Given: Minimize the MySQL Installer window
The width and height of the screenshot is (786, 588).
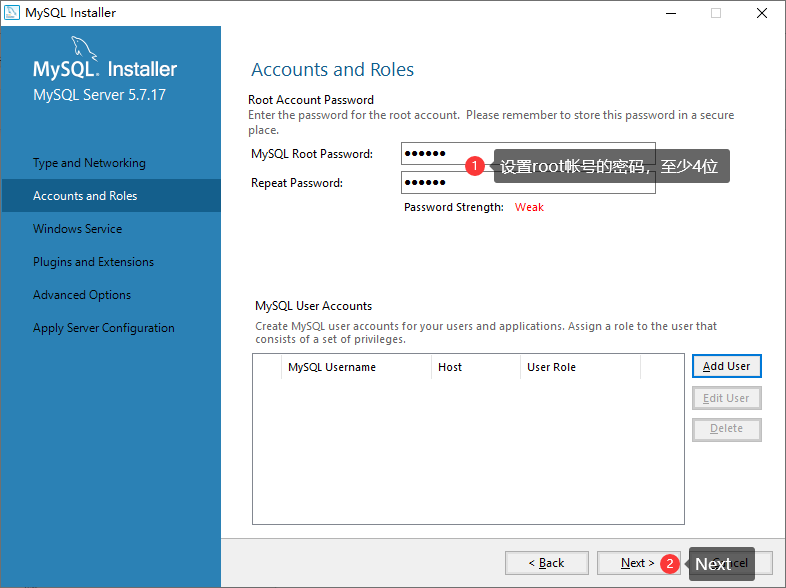Looking at the screenshot, I should (x=671, y=13).
